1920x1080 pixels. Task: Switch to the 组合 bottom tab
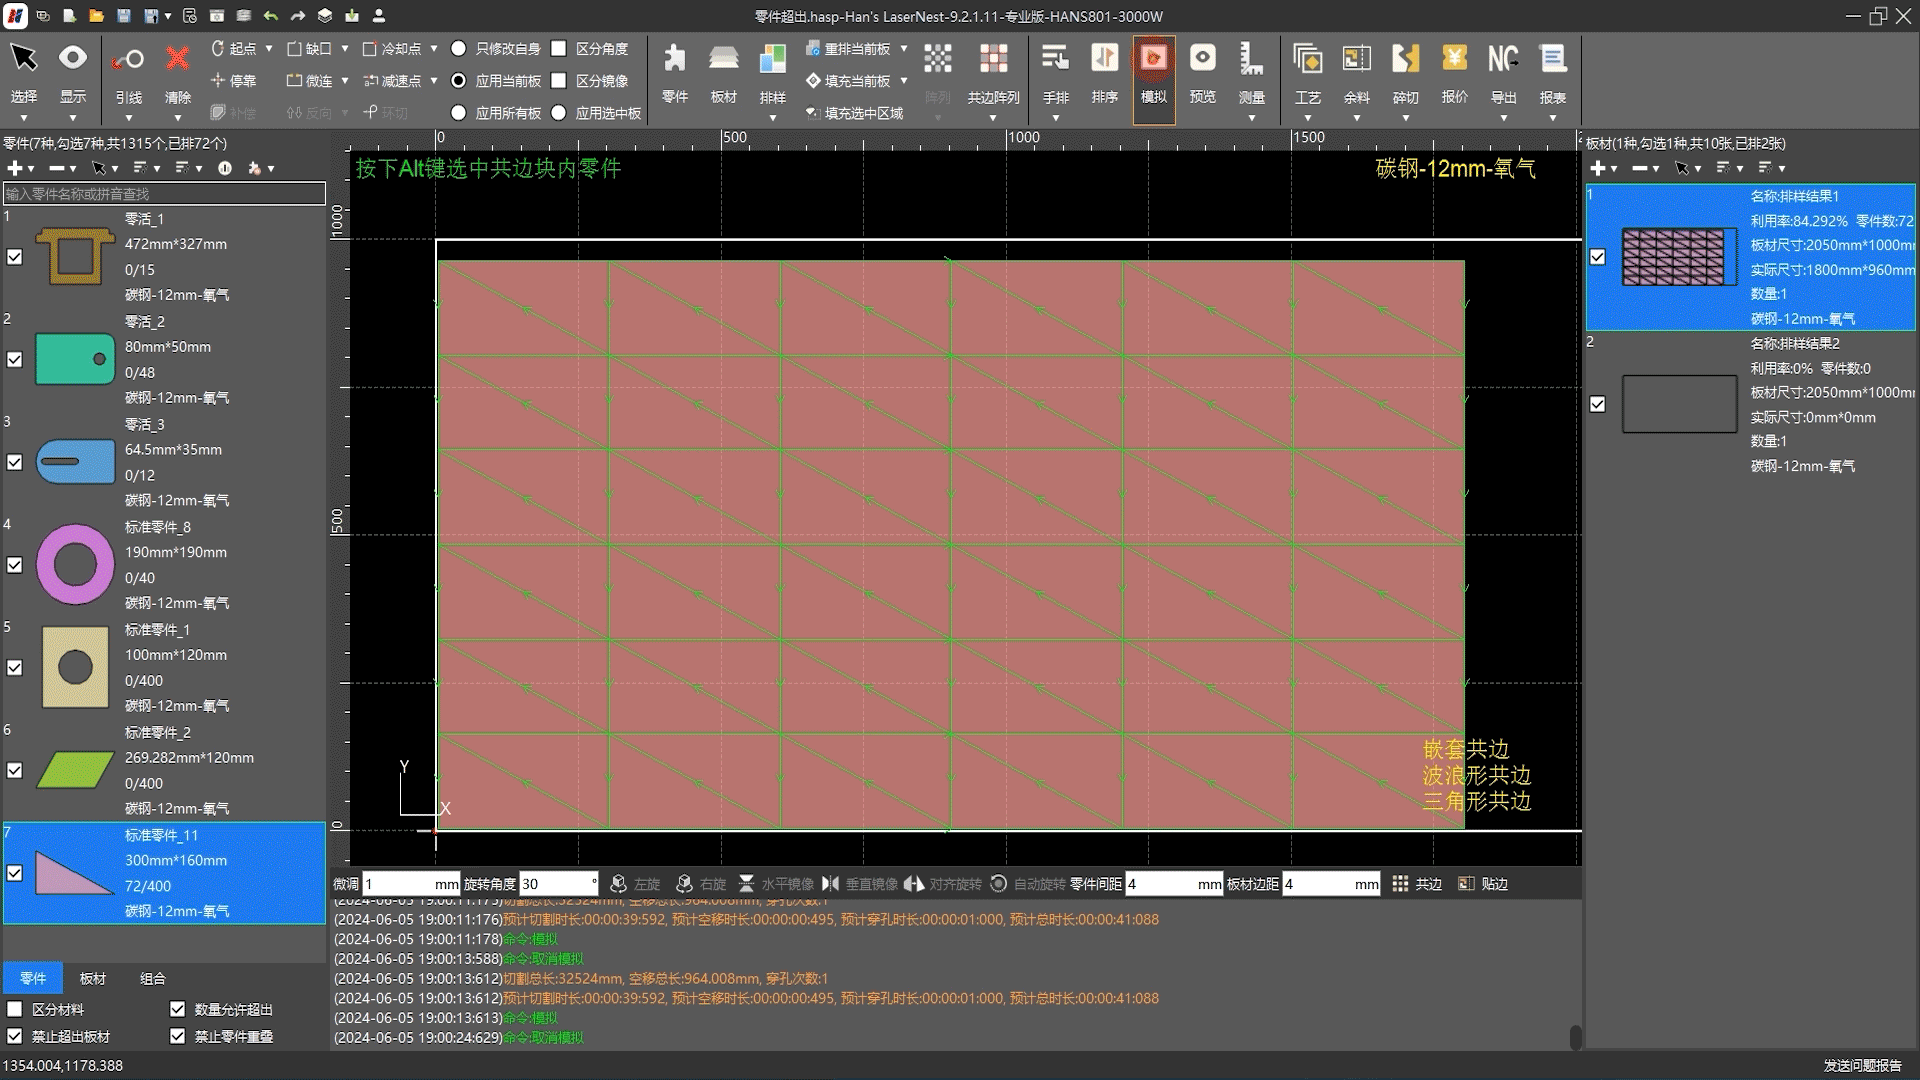(x=152, y=978)
